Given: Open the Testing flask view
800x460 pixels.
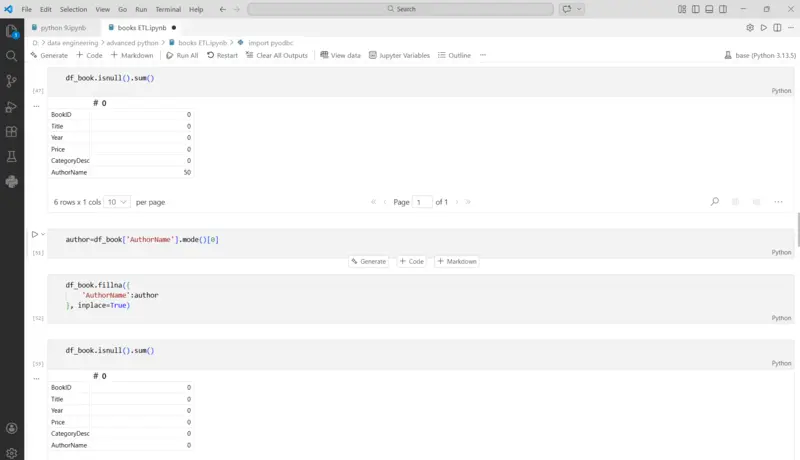Looking at the screenshot, I should [11, 157].
